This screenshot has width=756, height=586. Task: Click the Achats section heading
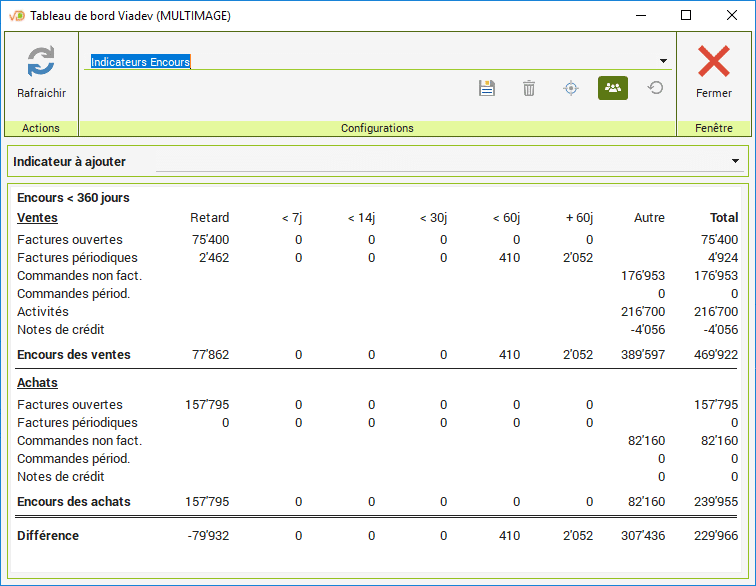(x=37, y=383)
